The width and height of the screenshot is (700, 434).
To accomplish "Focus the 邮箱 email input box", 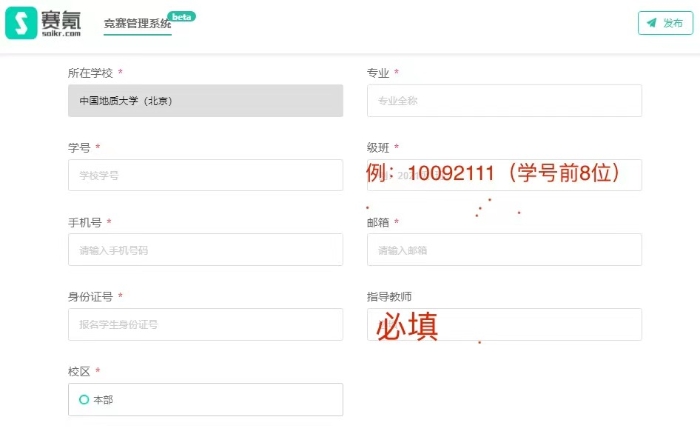I will click(504, 250).
